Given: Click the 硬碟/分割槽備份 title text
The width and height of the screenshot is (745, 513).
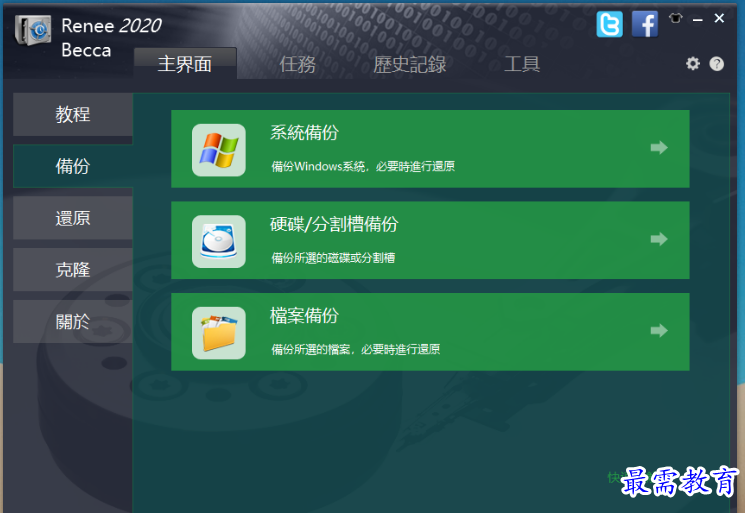Looking at the screenshot, I should tap(334, 224).
